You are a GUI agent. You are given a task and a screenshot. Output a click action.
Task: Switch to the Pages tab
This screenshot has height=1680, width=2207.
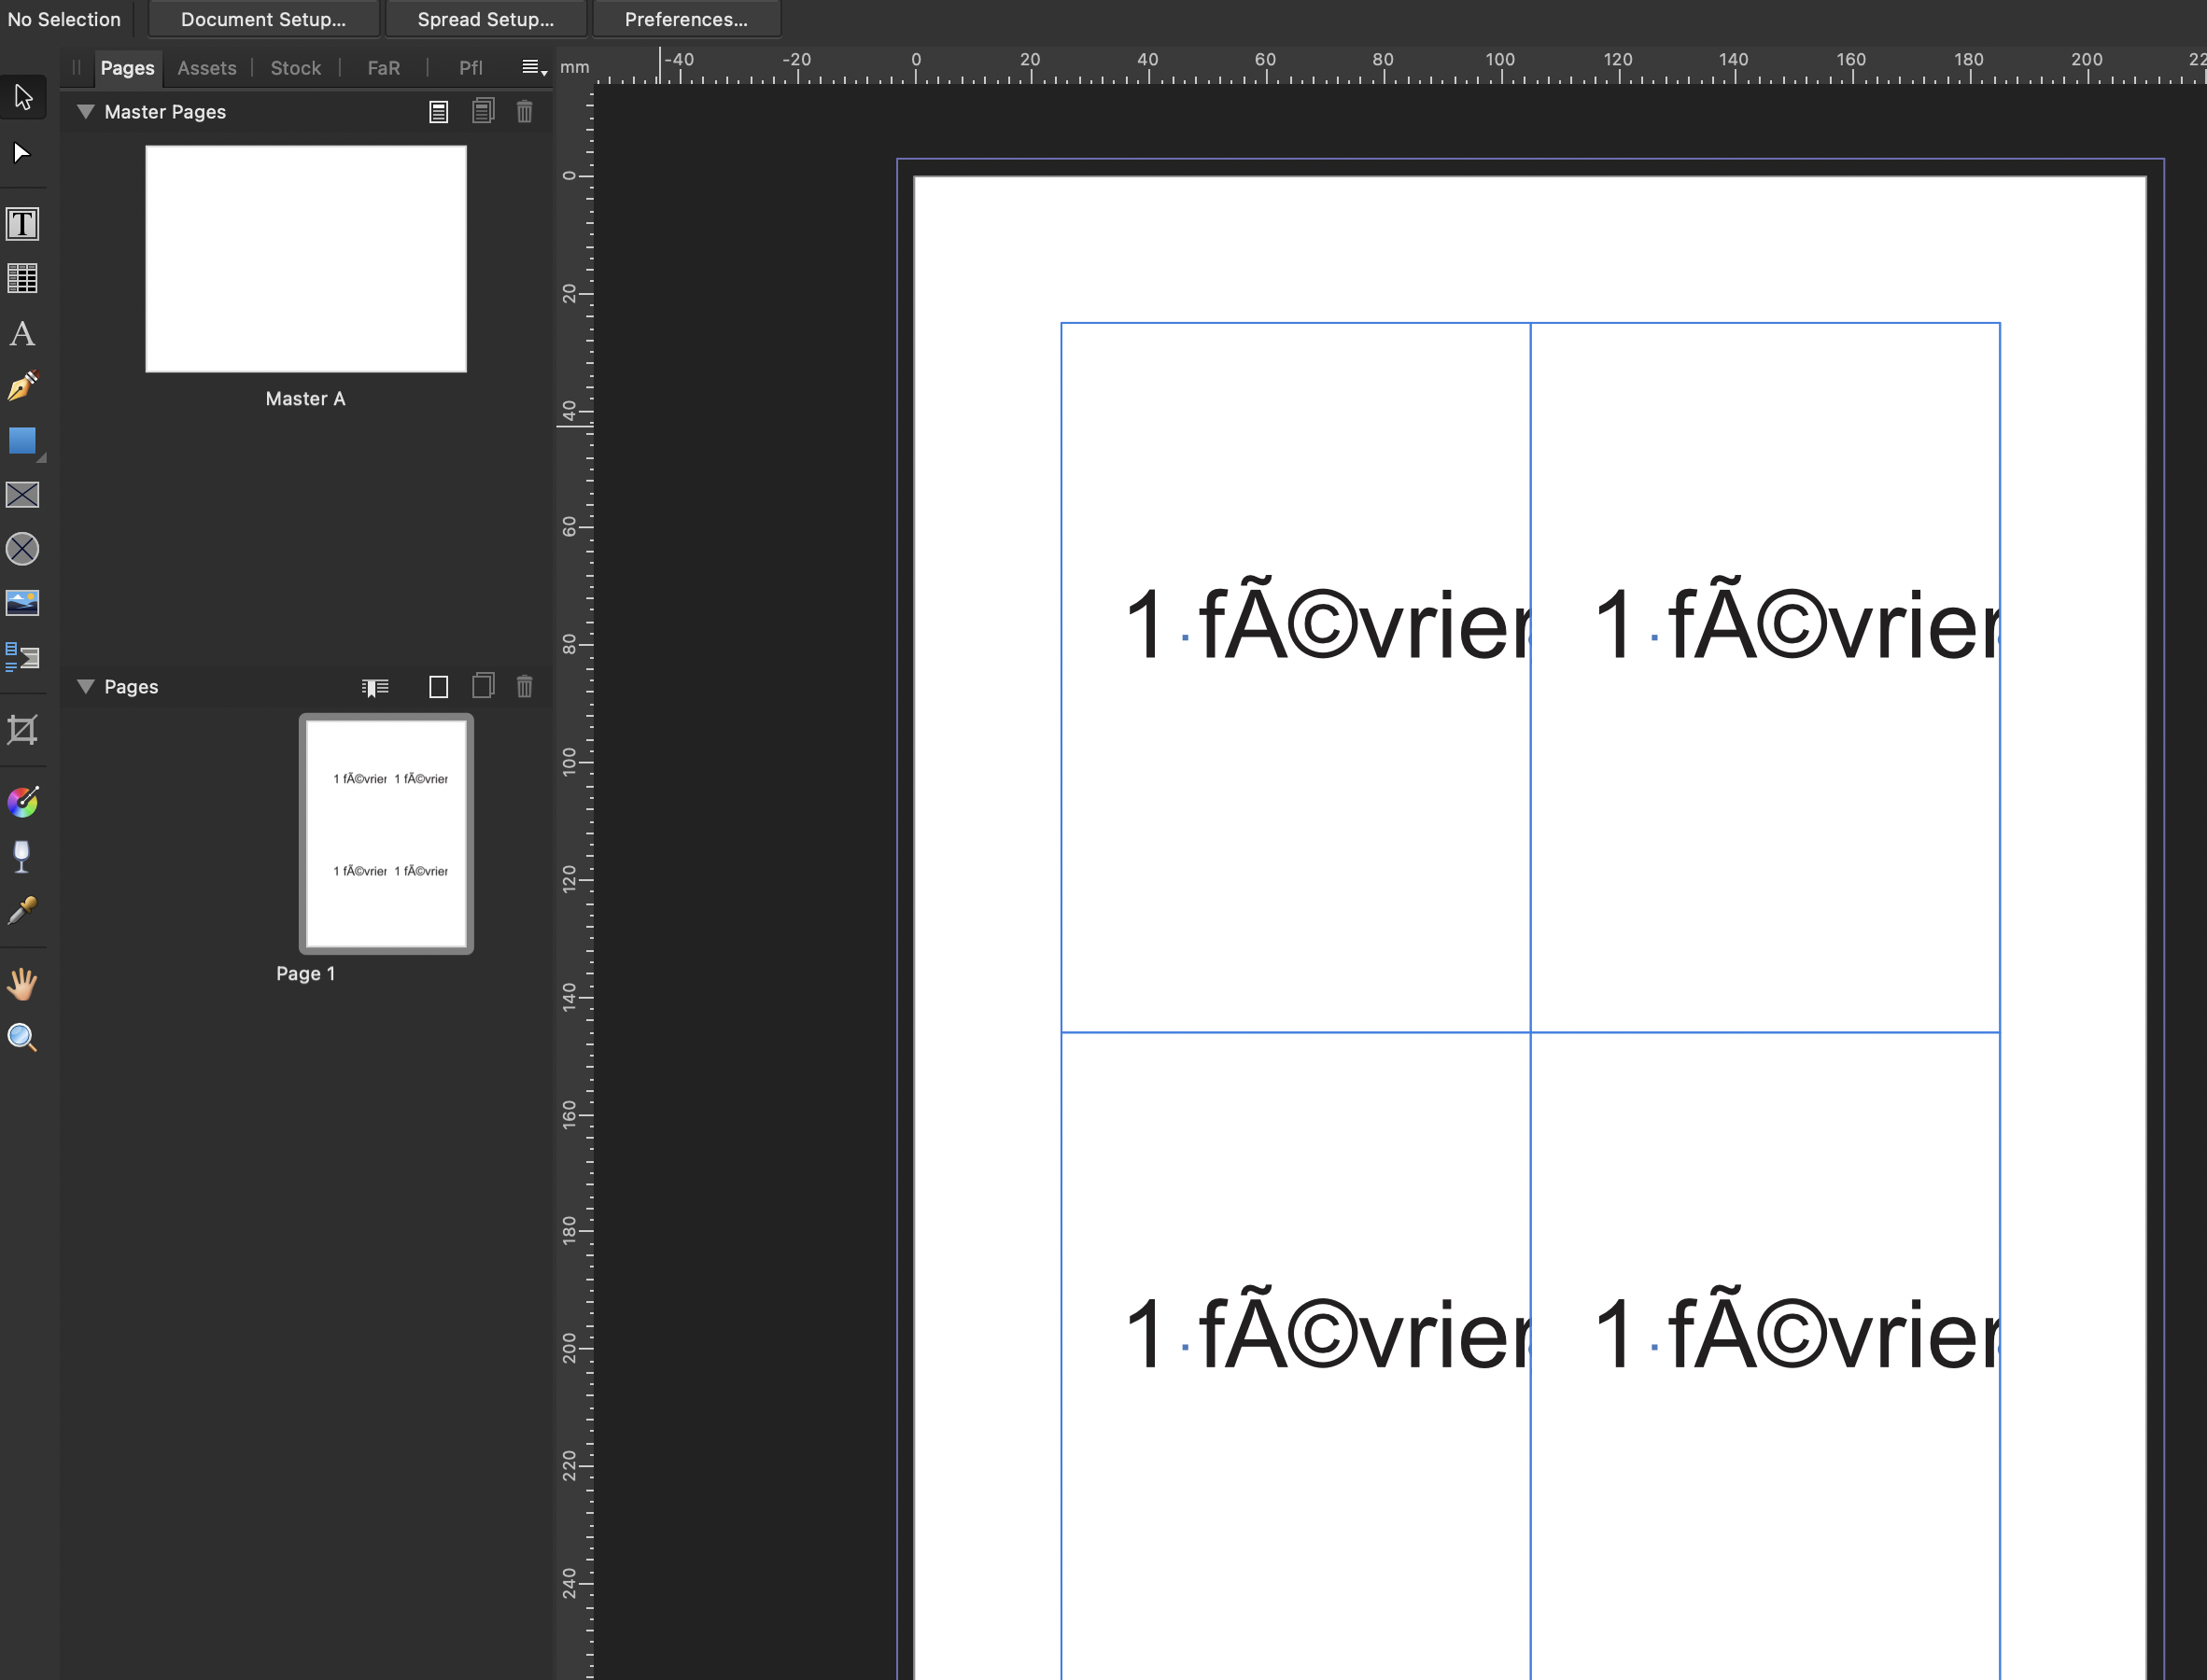127,68
